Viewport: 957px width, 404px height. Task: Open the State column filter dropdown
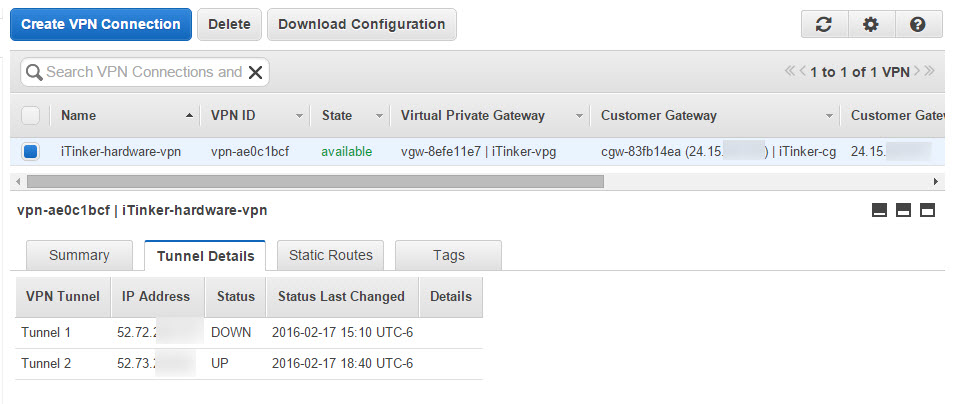(379, 116)
